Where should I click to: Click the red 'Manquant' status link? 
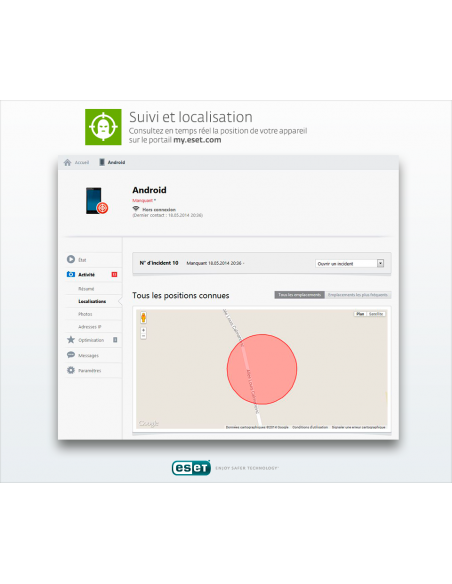tap(143, 200)
